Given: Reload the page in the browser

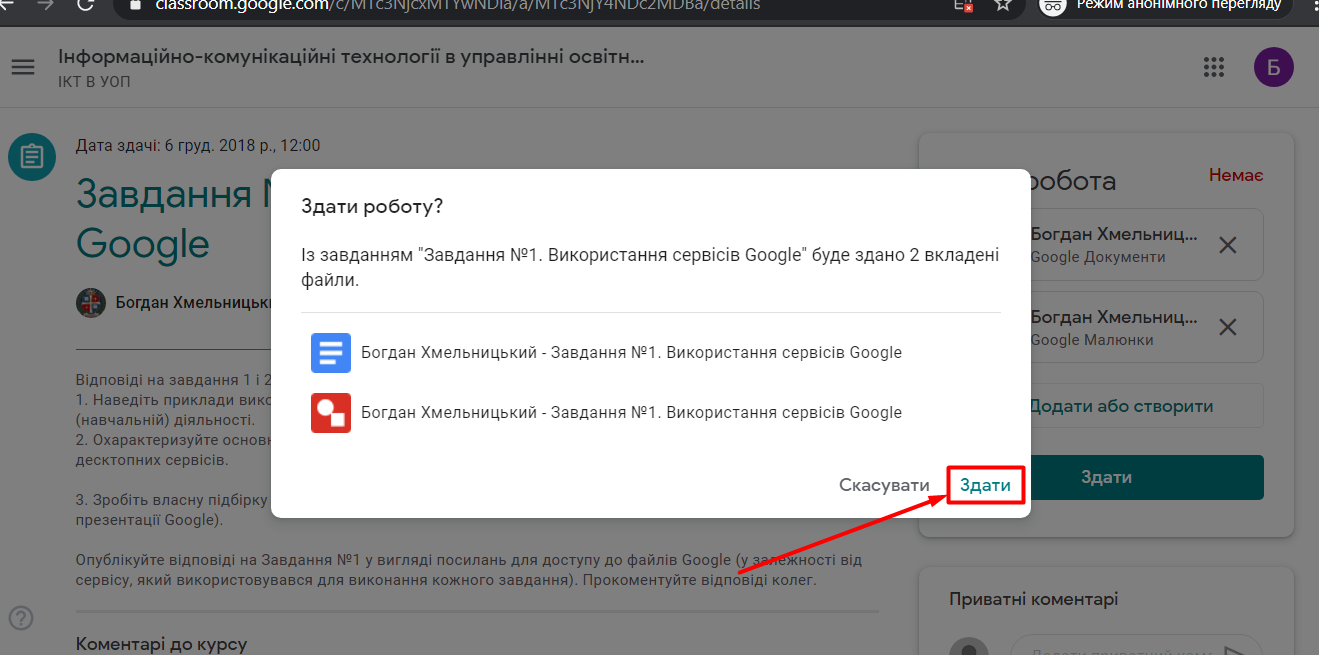Looking at the screenshot, I should pos(85,5).
